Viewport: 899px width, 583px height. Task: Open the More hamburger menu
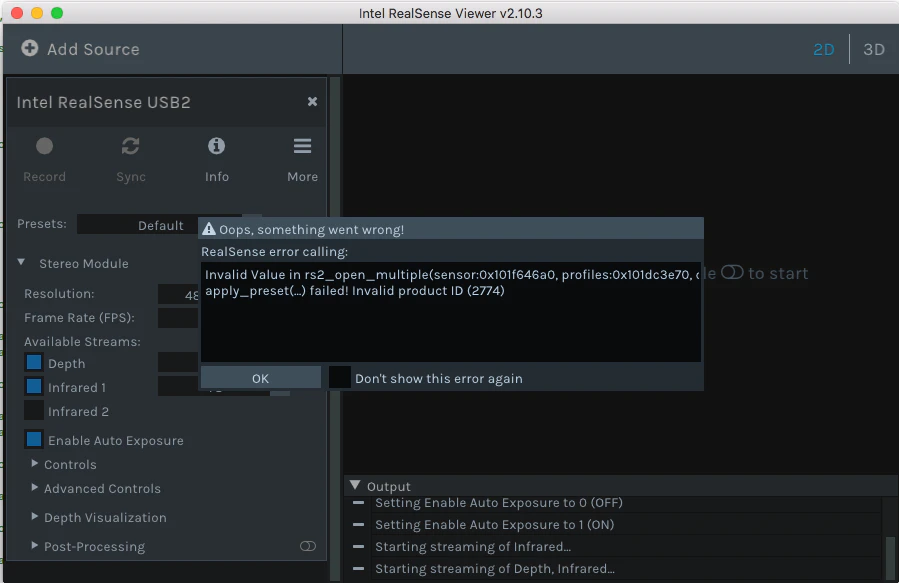(302, 146)
